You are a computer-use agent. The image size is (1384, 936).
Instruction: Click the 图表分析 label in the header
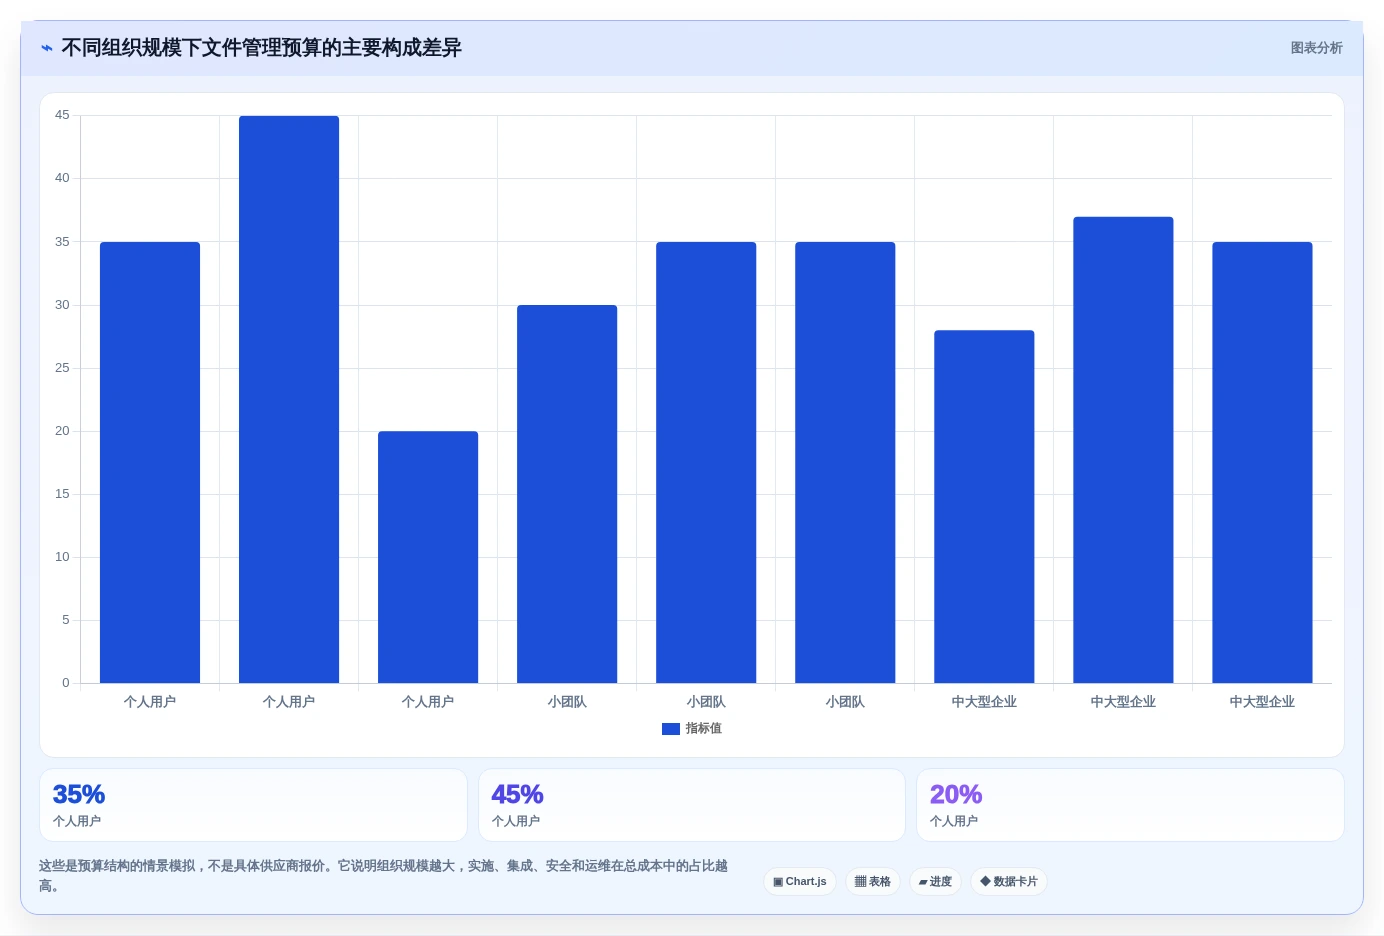[x=1316, y=48]
